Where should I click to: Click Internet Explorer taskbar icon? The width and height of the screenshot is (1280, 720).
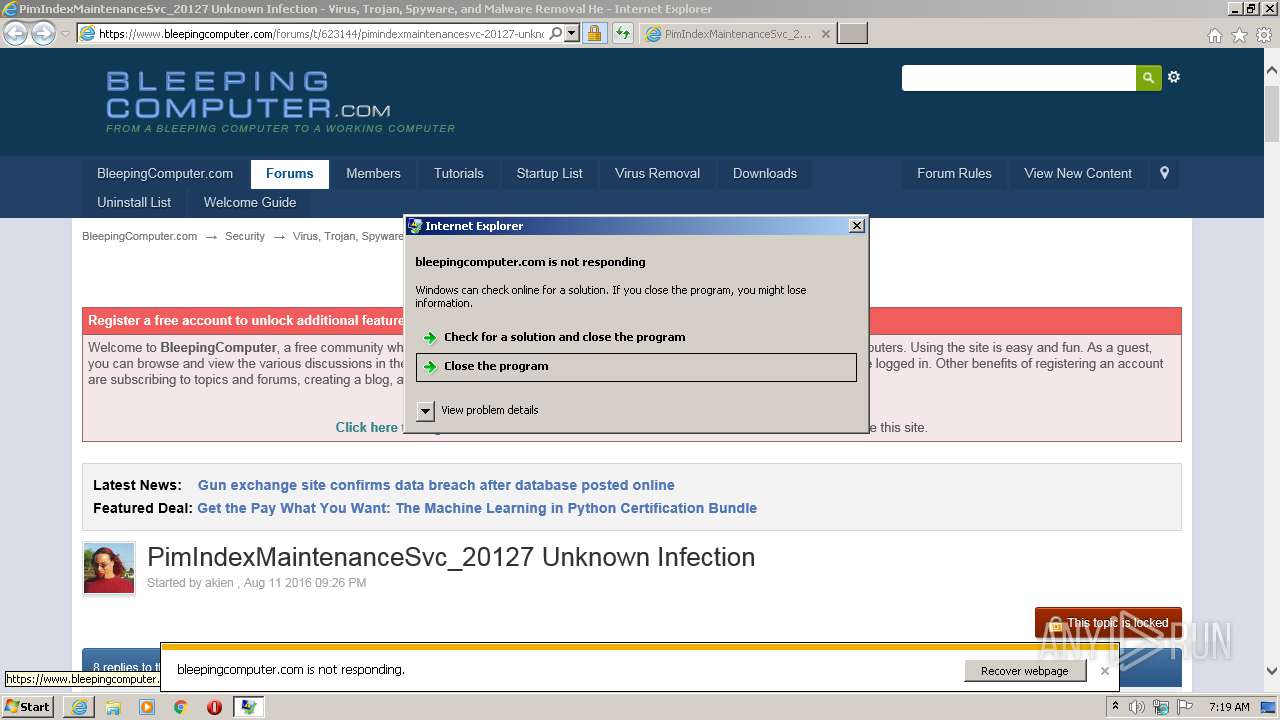point(79,707)
